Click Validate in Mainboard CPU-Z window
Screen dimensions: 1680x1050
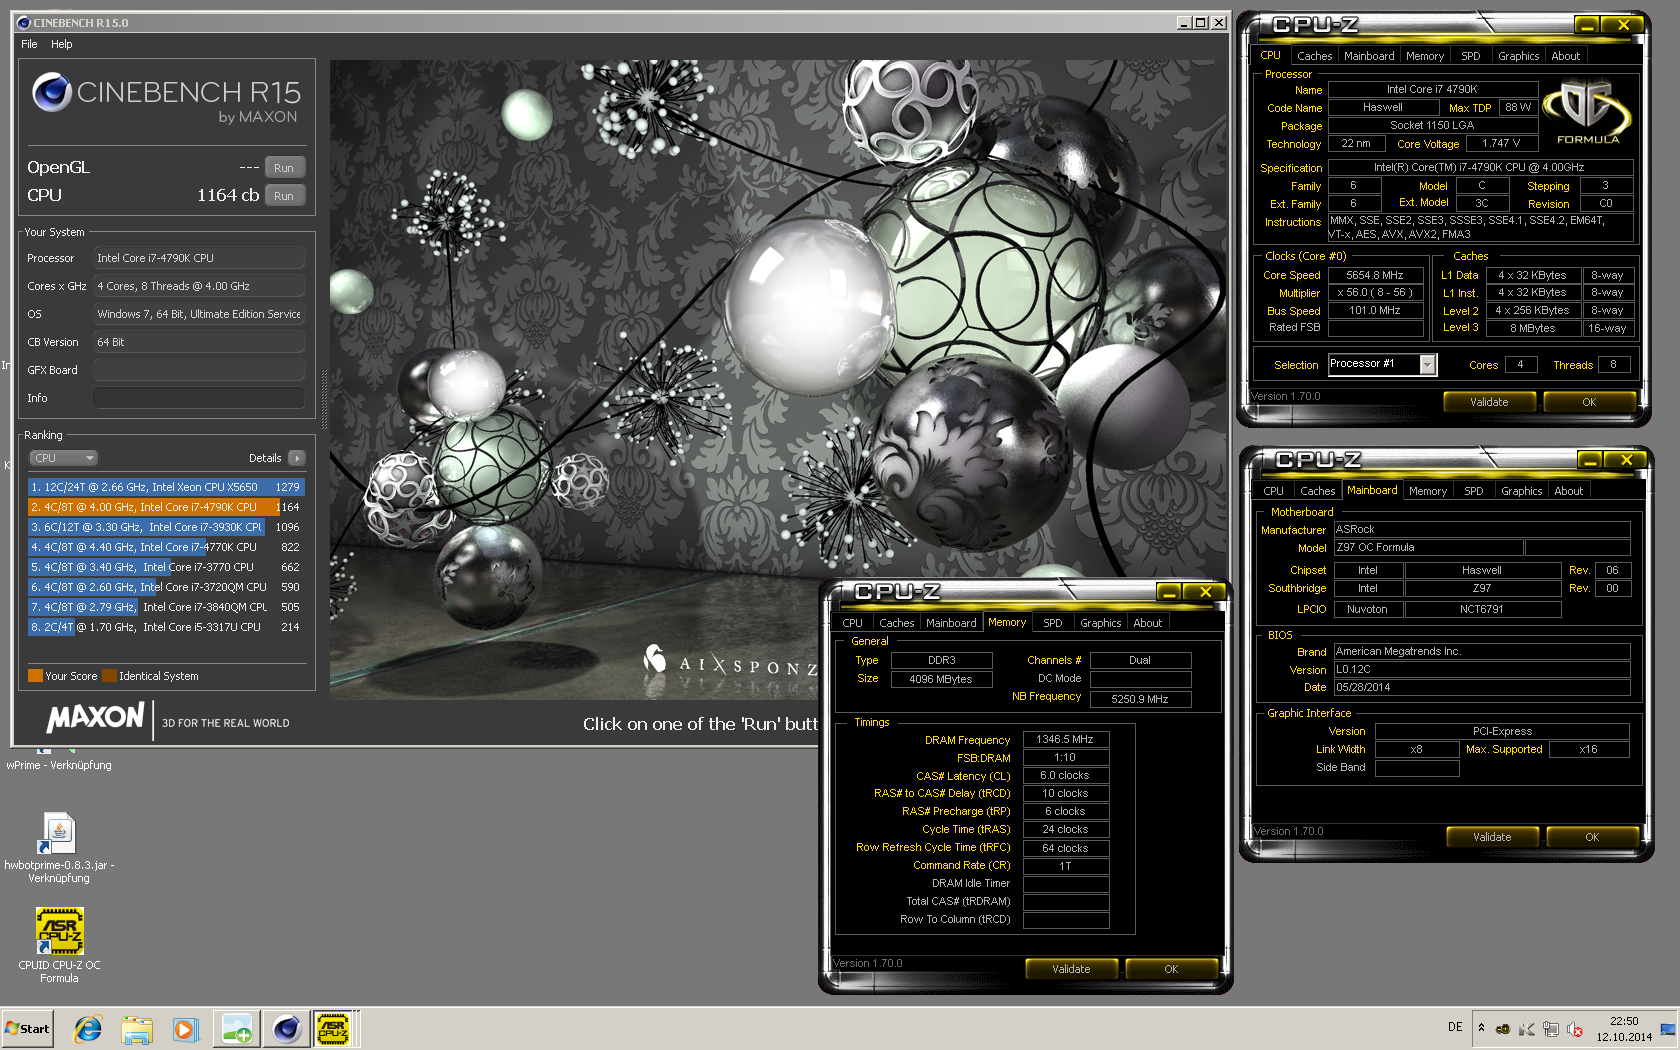[x=1492, y=837]
